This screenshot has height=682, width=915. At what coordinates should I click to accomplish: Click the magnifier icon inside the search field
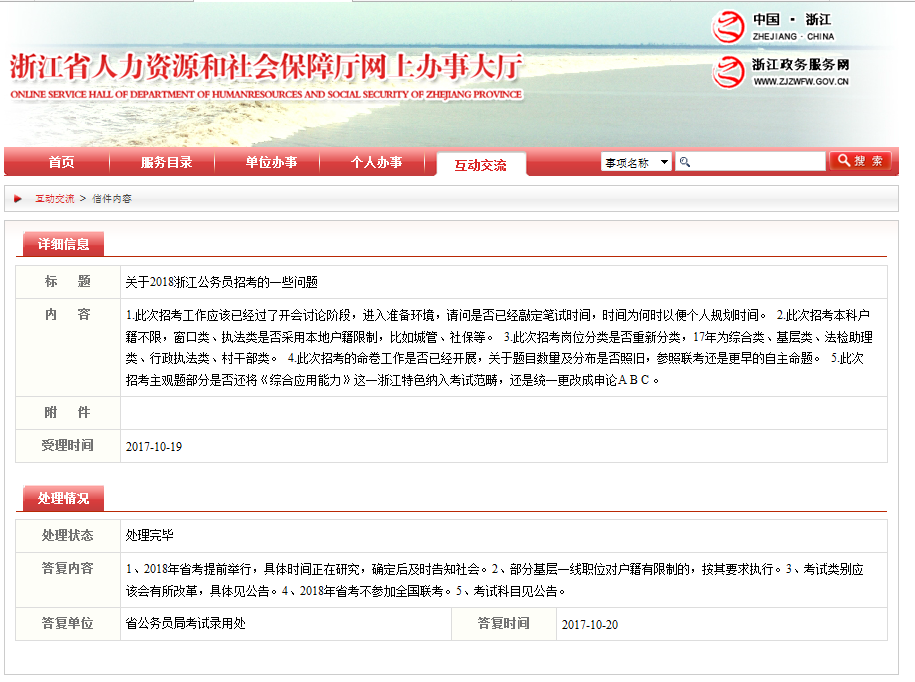tap(685, 162)
